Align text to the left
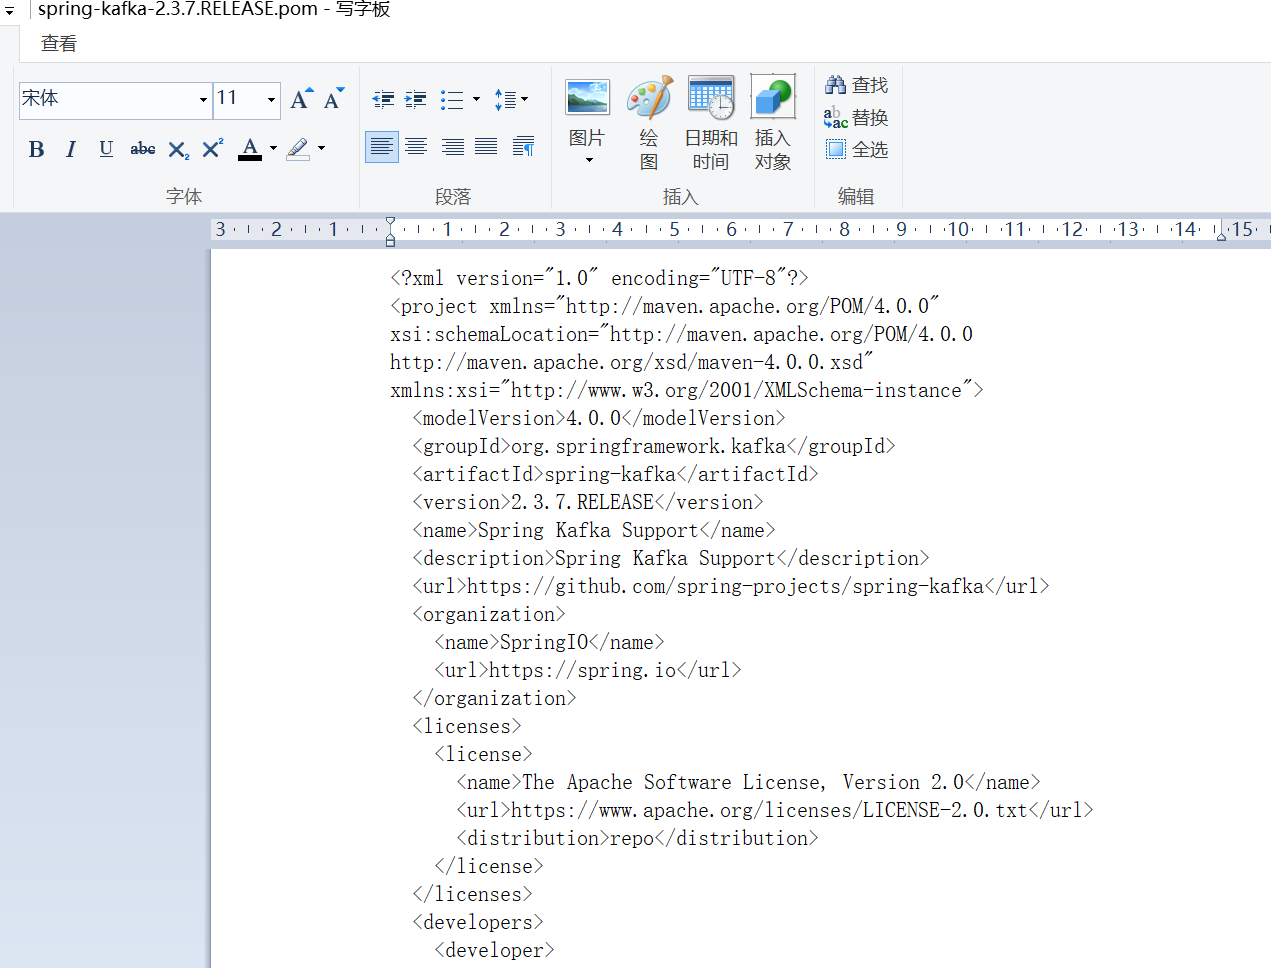 [381, 147]
